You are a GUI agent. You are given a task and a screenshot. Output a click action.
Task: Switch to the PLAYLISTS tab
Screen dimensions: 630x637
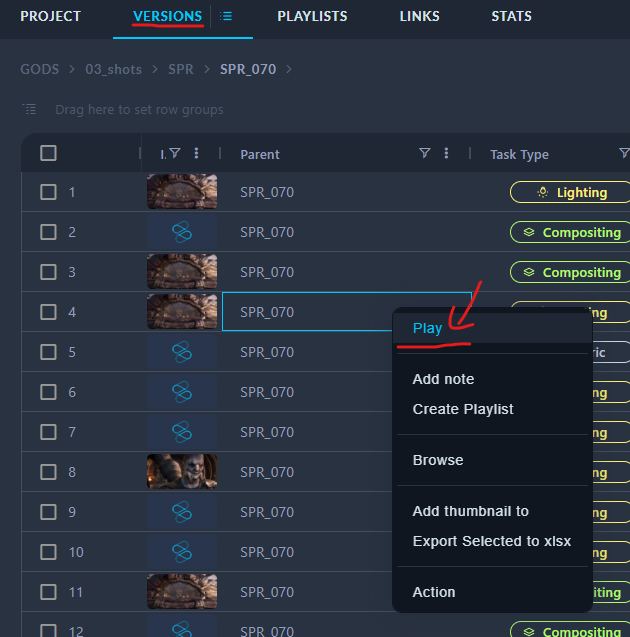[x=312, y=16]
